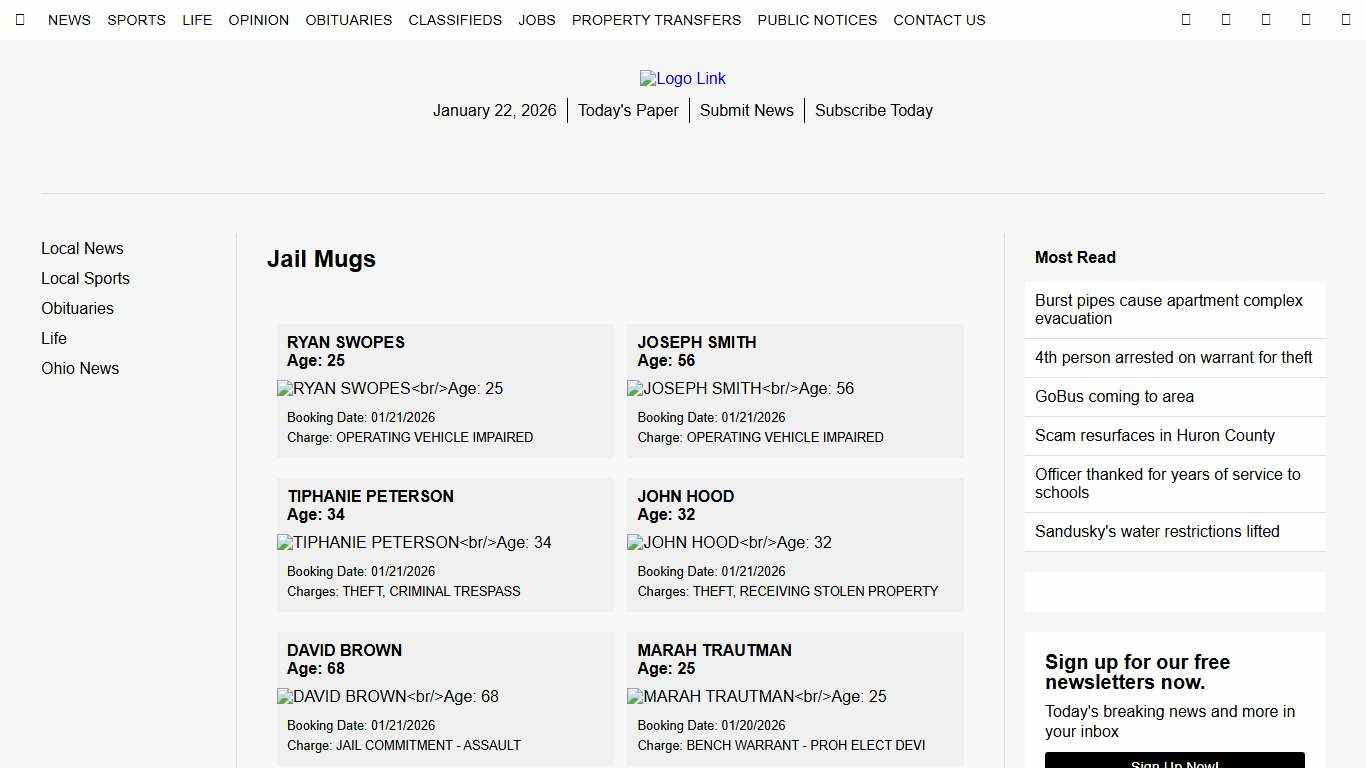Read 'GoBus coming to area' article

1114,397
